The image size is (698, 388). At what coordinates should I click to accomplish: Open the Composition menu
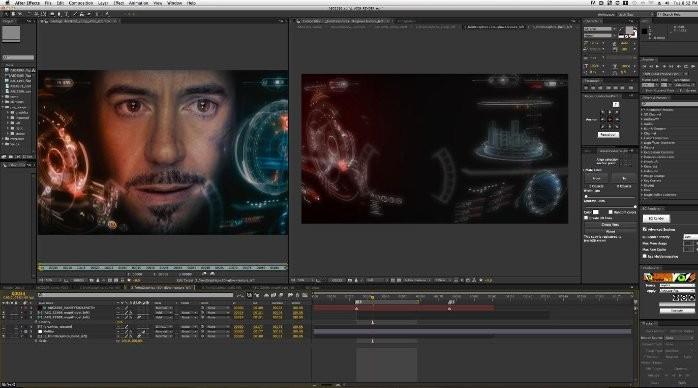(x=81, y=3)
